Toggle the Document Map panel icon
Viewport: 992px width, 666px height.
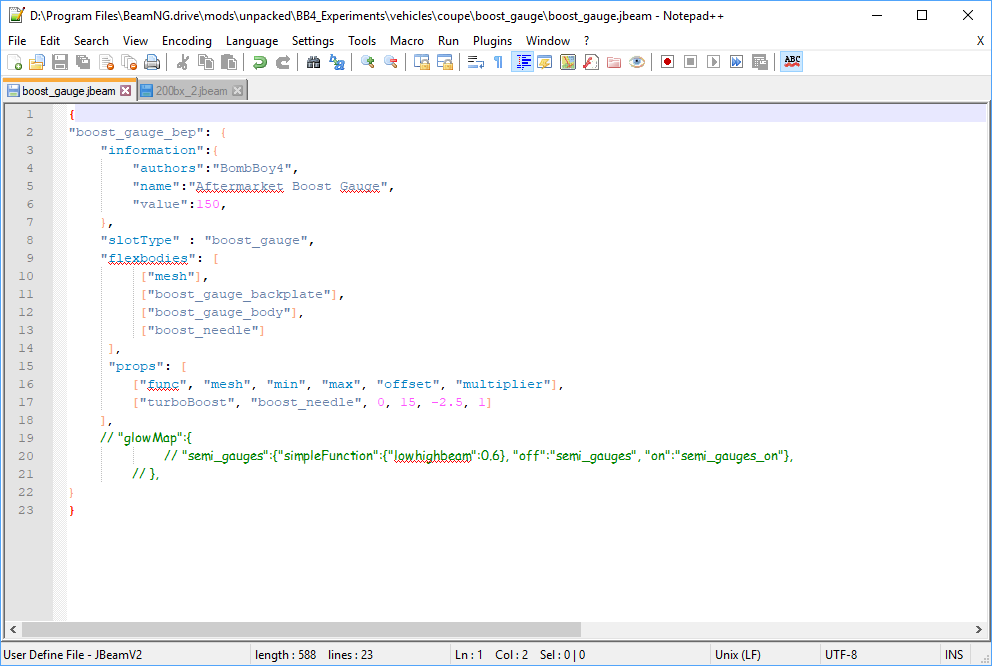point(567,62)
